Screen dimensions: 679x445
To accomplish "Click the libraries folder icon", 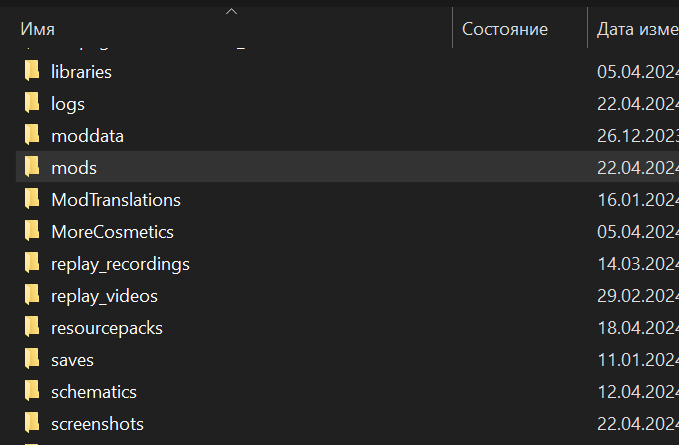I will point(32,72).
